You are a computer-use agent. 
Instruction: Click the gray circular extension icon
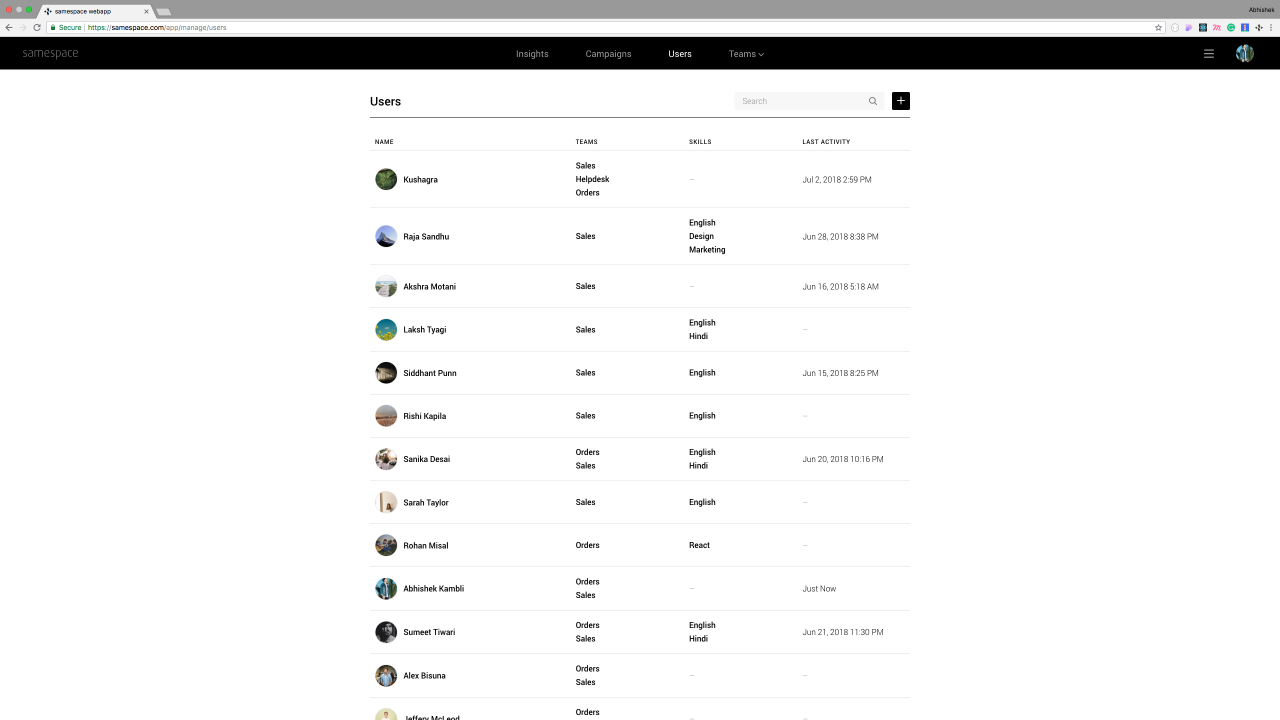(x=1175, y=28)
